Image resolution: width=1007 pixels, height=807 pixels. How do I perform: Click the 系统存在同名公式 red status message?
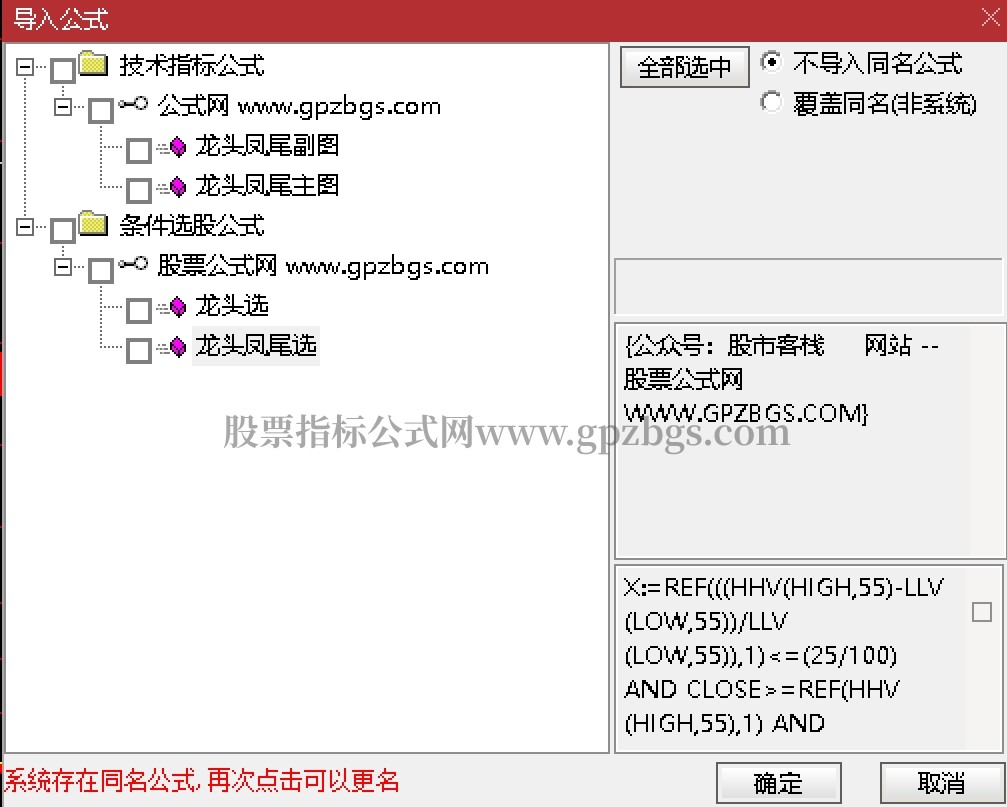pyautogui.click(x=202, y=781)
